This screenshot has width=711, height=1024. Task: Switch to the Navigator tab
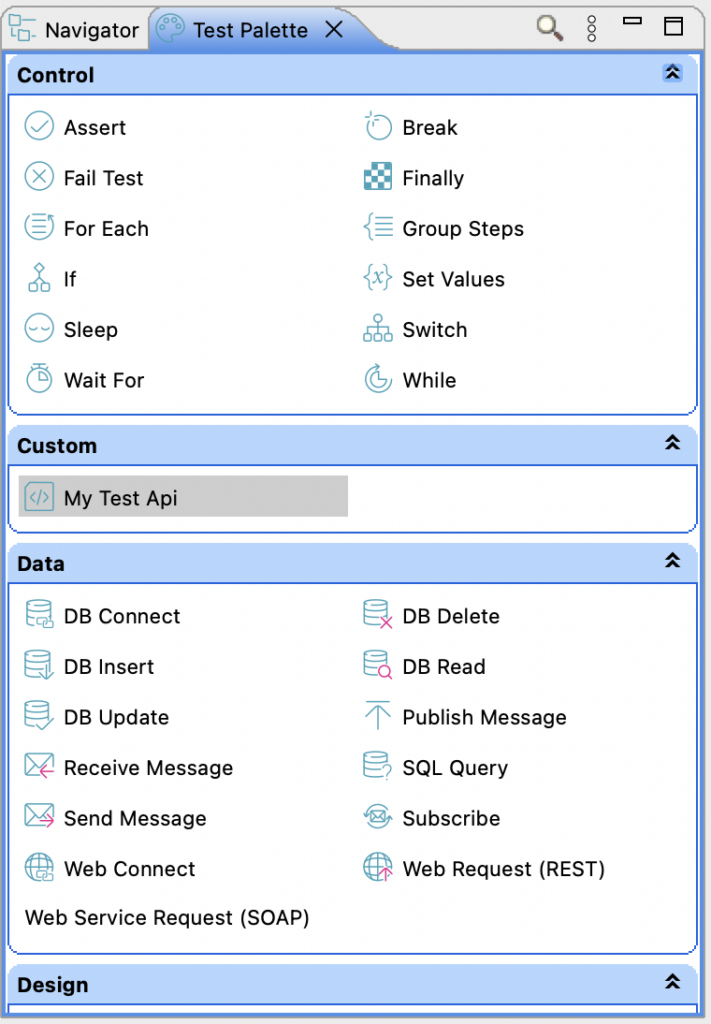coord(74,29)
